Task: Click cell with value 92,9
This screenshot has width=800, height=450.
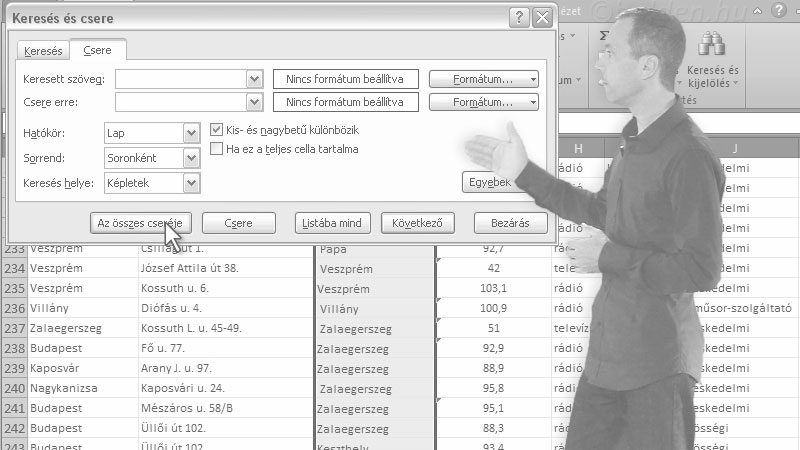Action: [x=493, y=348]
